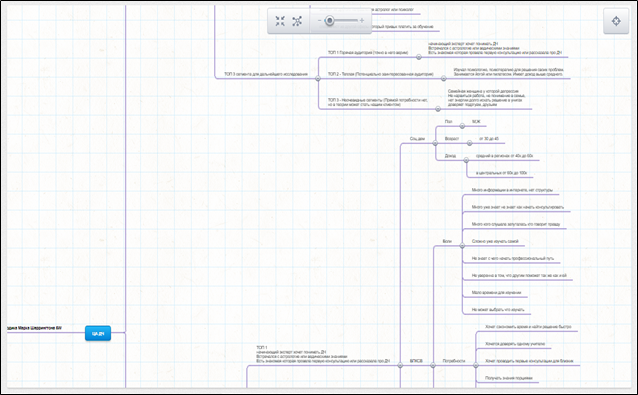Viewport: 638px width, 395px height.
Task: Collapse the Пол node circle
Action: point(462,126)
